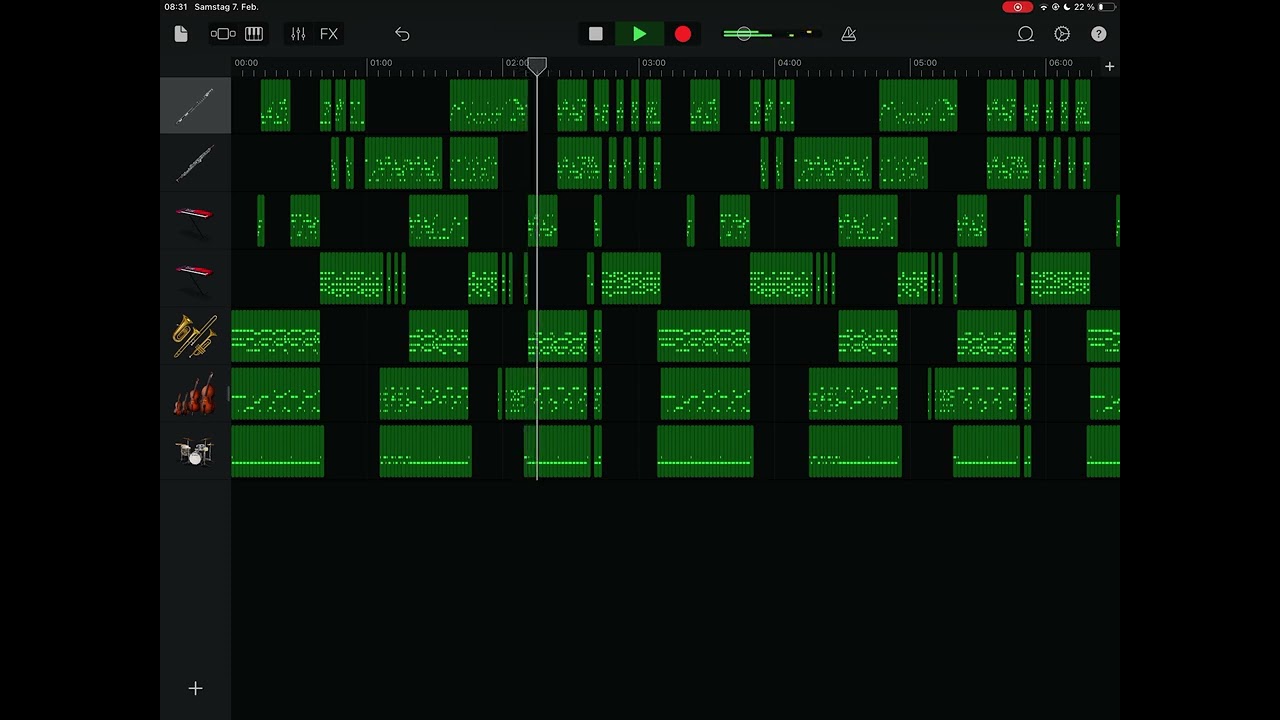
Task: Select the drum kit track header
Action: [x=195, y=452]
